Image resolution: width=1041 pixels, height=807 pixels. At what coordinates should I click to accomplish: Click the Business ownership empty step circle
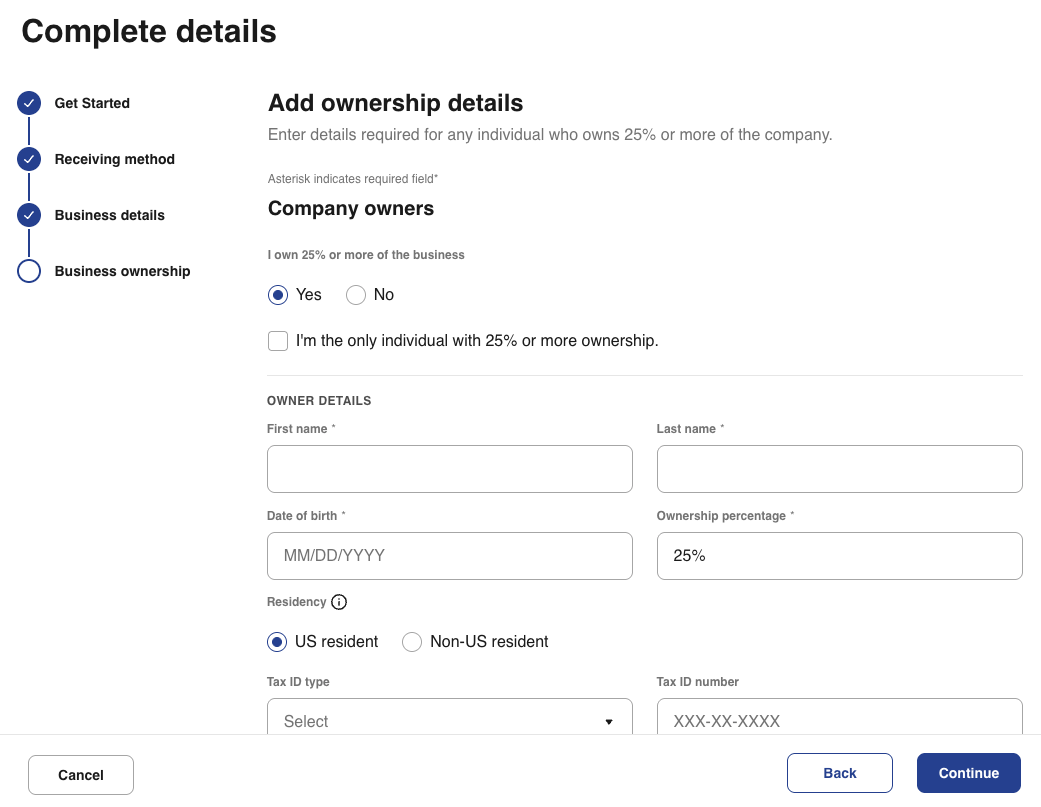click(x=29, y=271)
